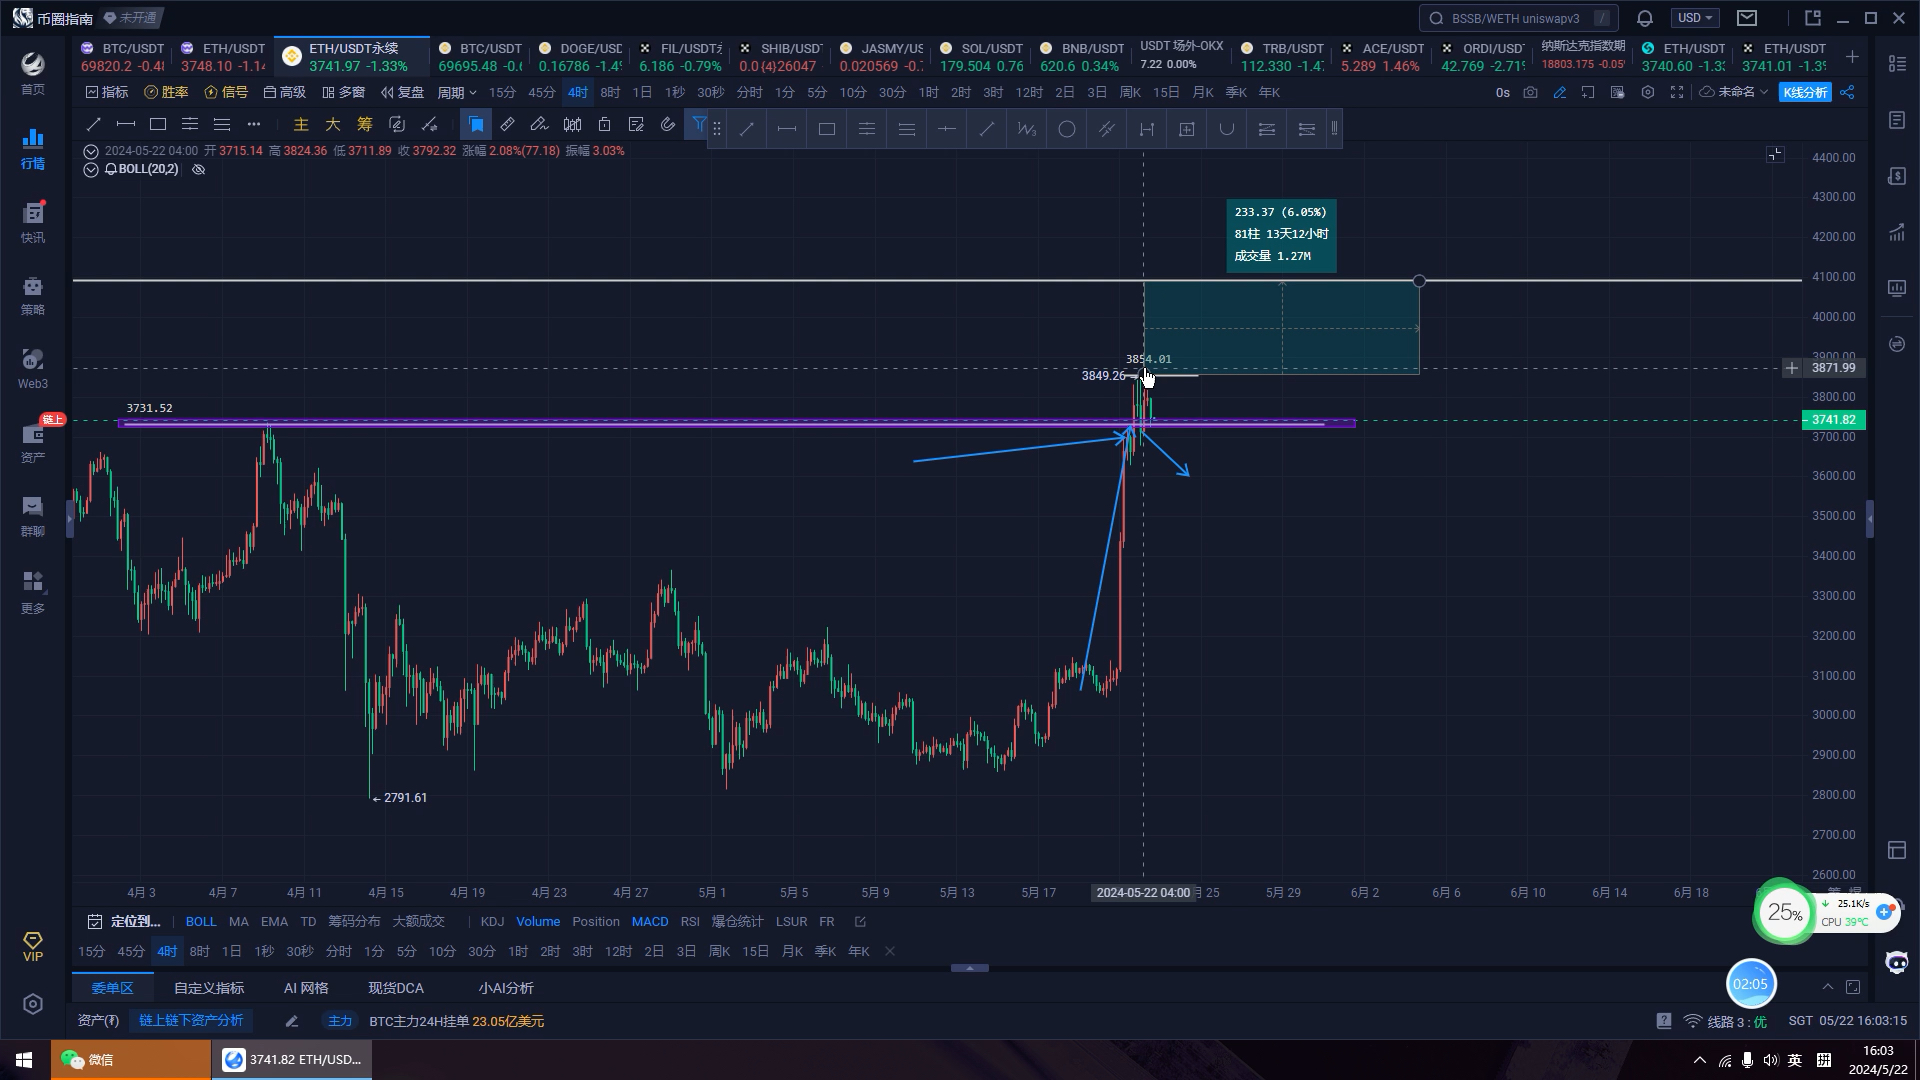Switch to the AI 网格 tab
1920x1080 pixels.
tap(306, 988)
